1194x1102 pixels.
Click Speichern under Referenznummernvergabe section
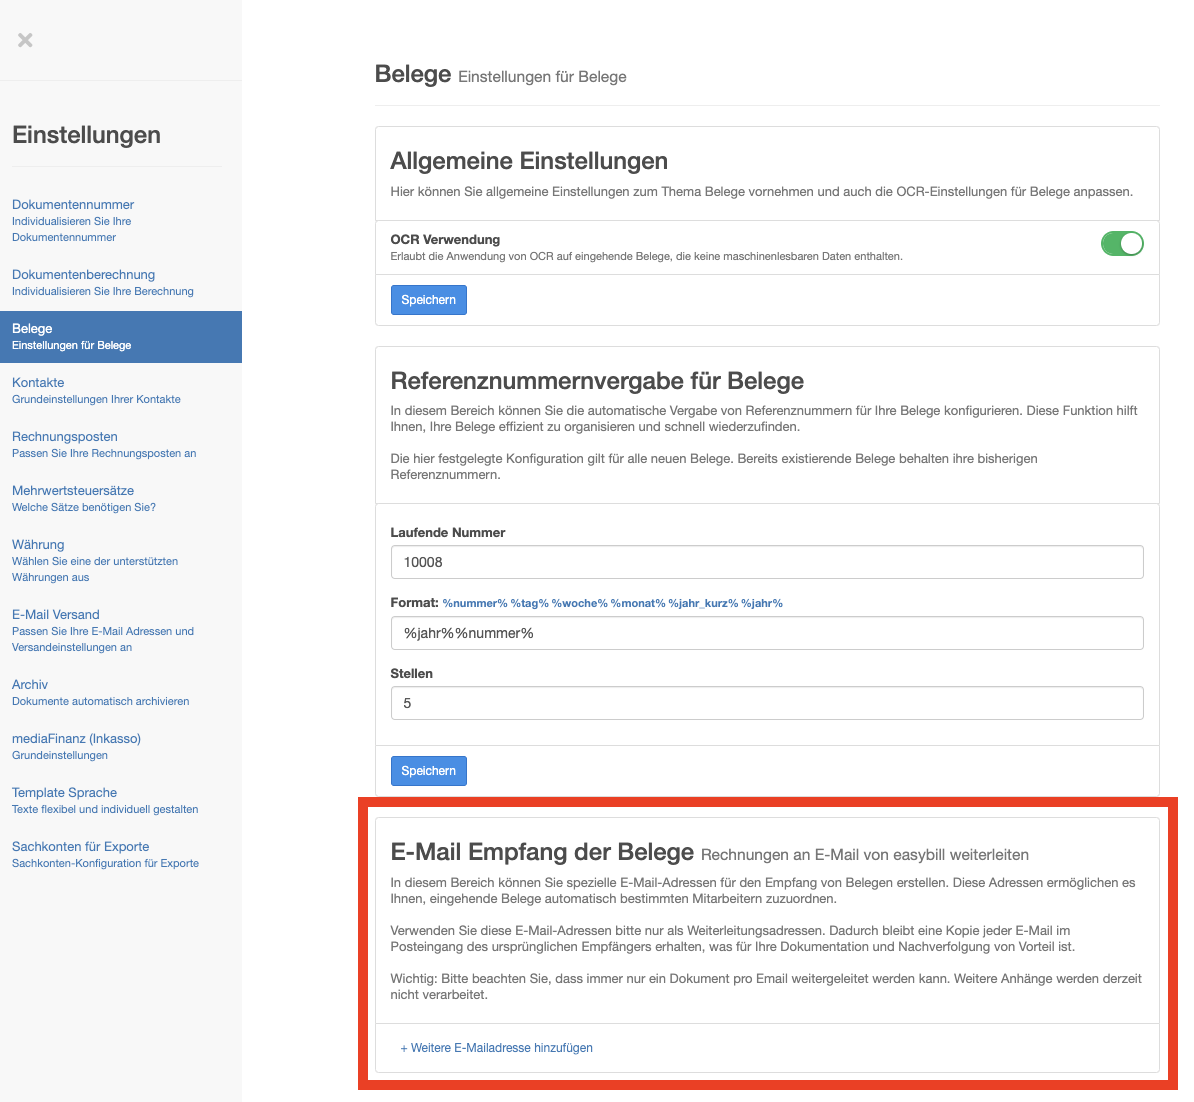[428, 771]
